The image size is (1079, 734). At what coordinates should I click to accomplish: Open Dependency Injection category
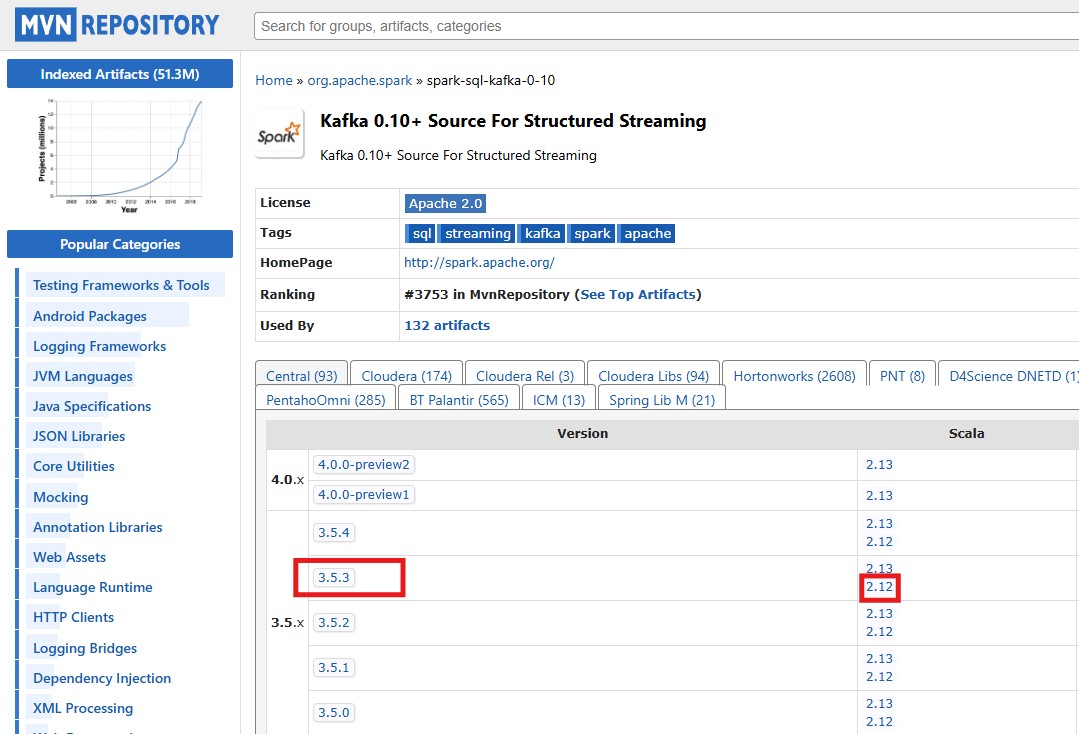click(x=102, y=678)
